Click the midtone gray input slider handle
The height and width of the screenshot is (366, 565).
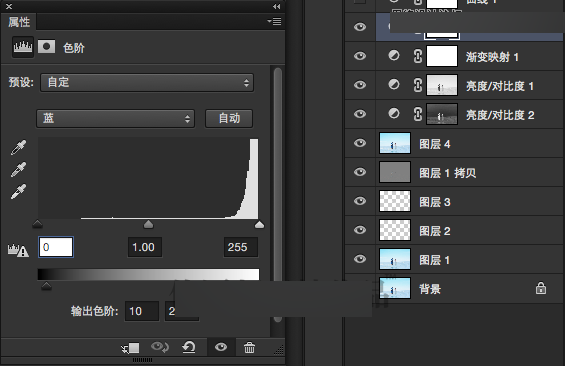coord(148,225)
